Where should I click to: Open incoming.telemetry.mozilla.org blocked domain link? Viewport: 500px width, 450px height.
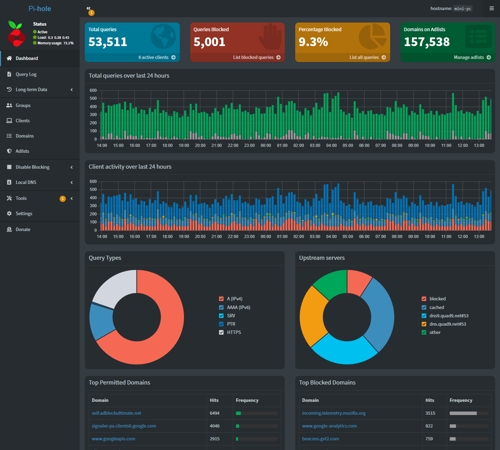point(334,413)
